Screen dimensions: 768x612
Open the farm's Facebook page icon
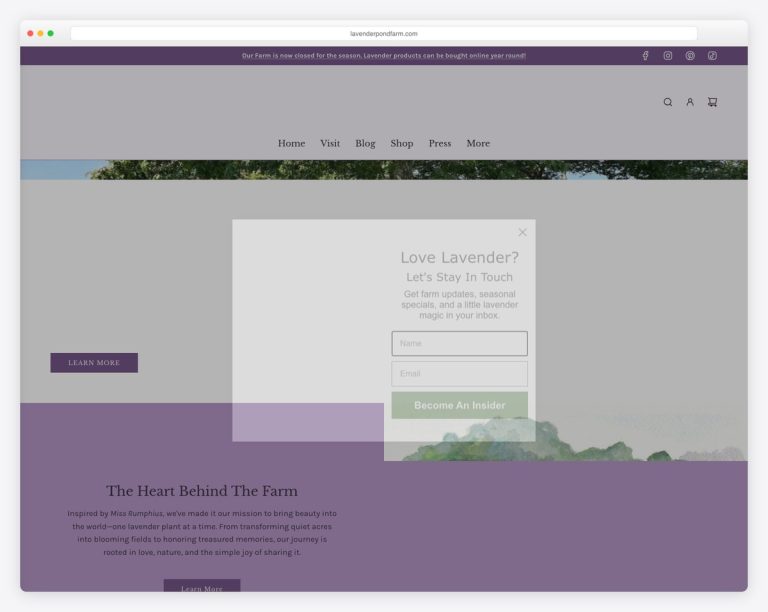point(646,56)
